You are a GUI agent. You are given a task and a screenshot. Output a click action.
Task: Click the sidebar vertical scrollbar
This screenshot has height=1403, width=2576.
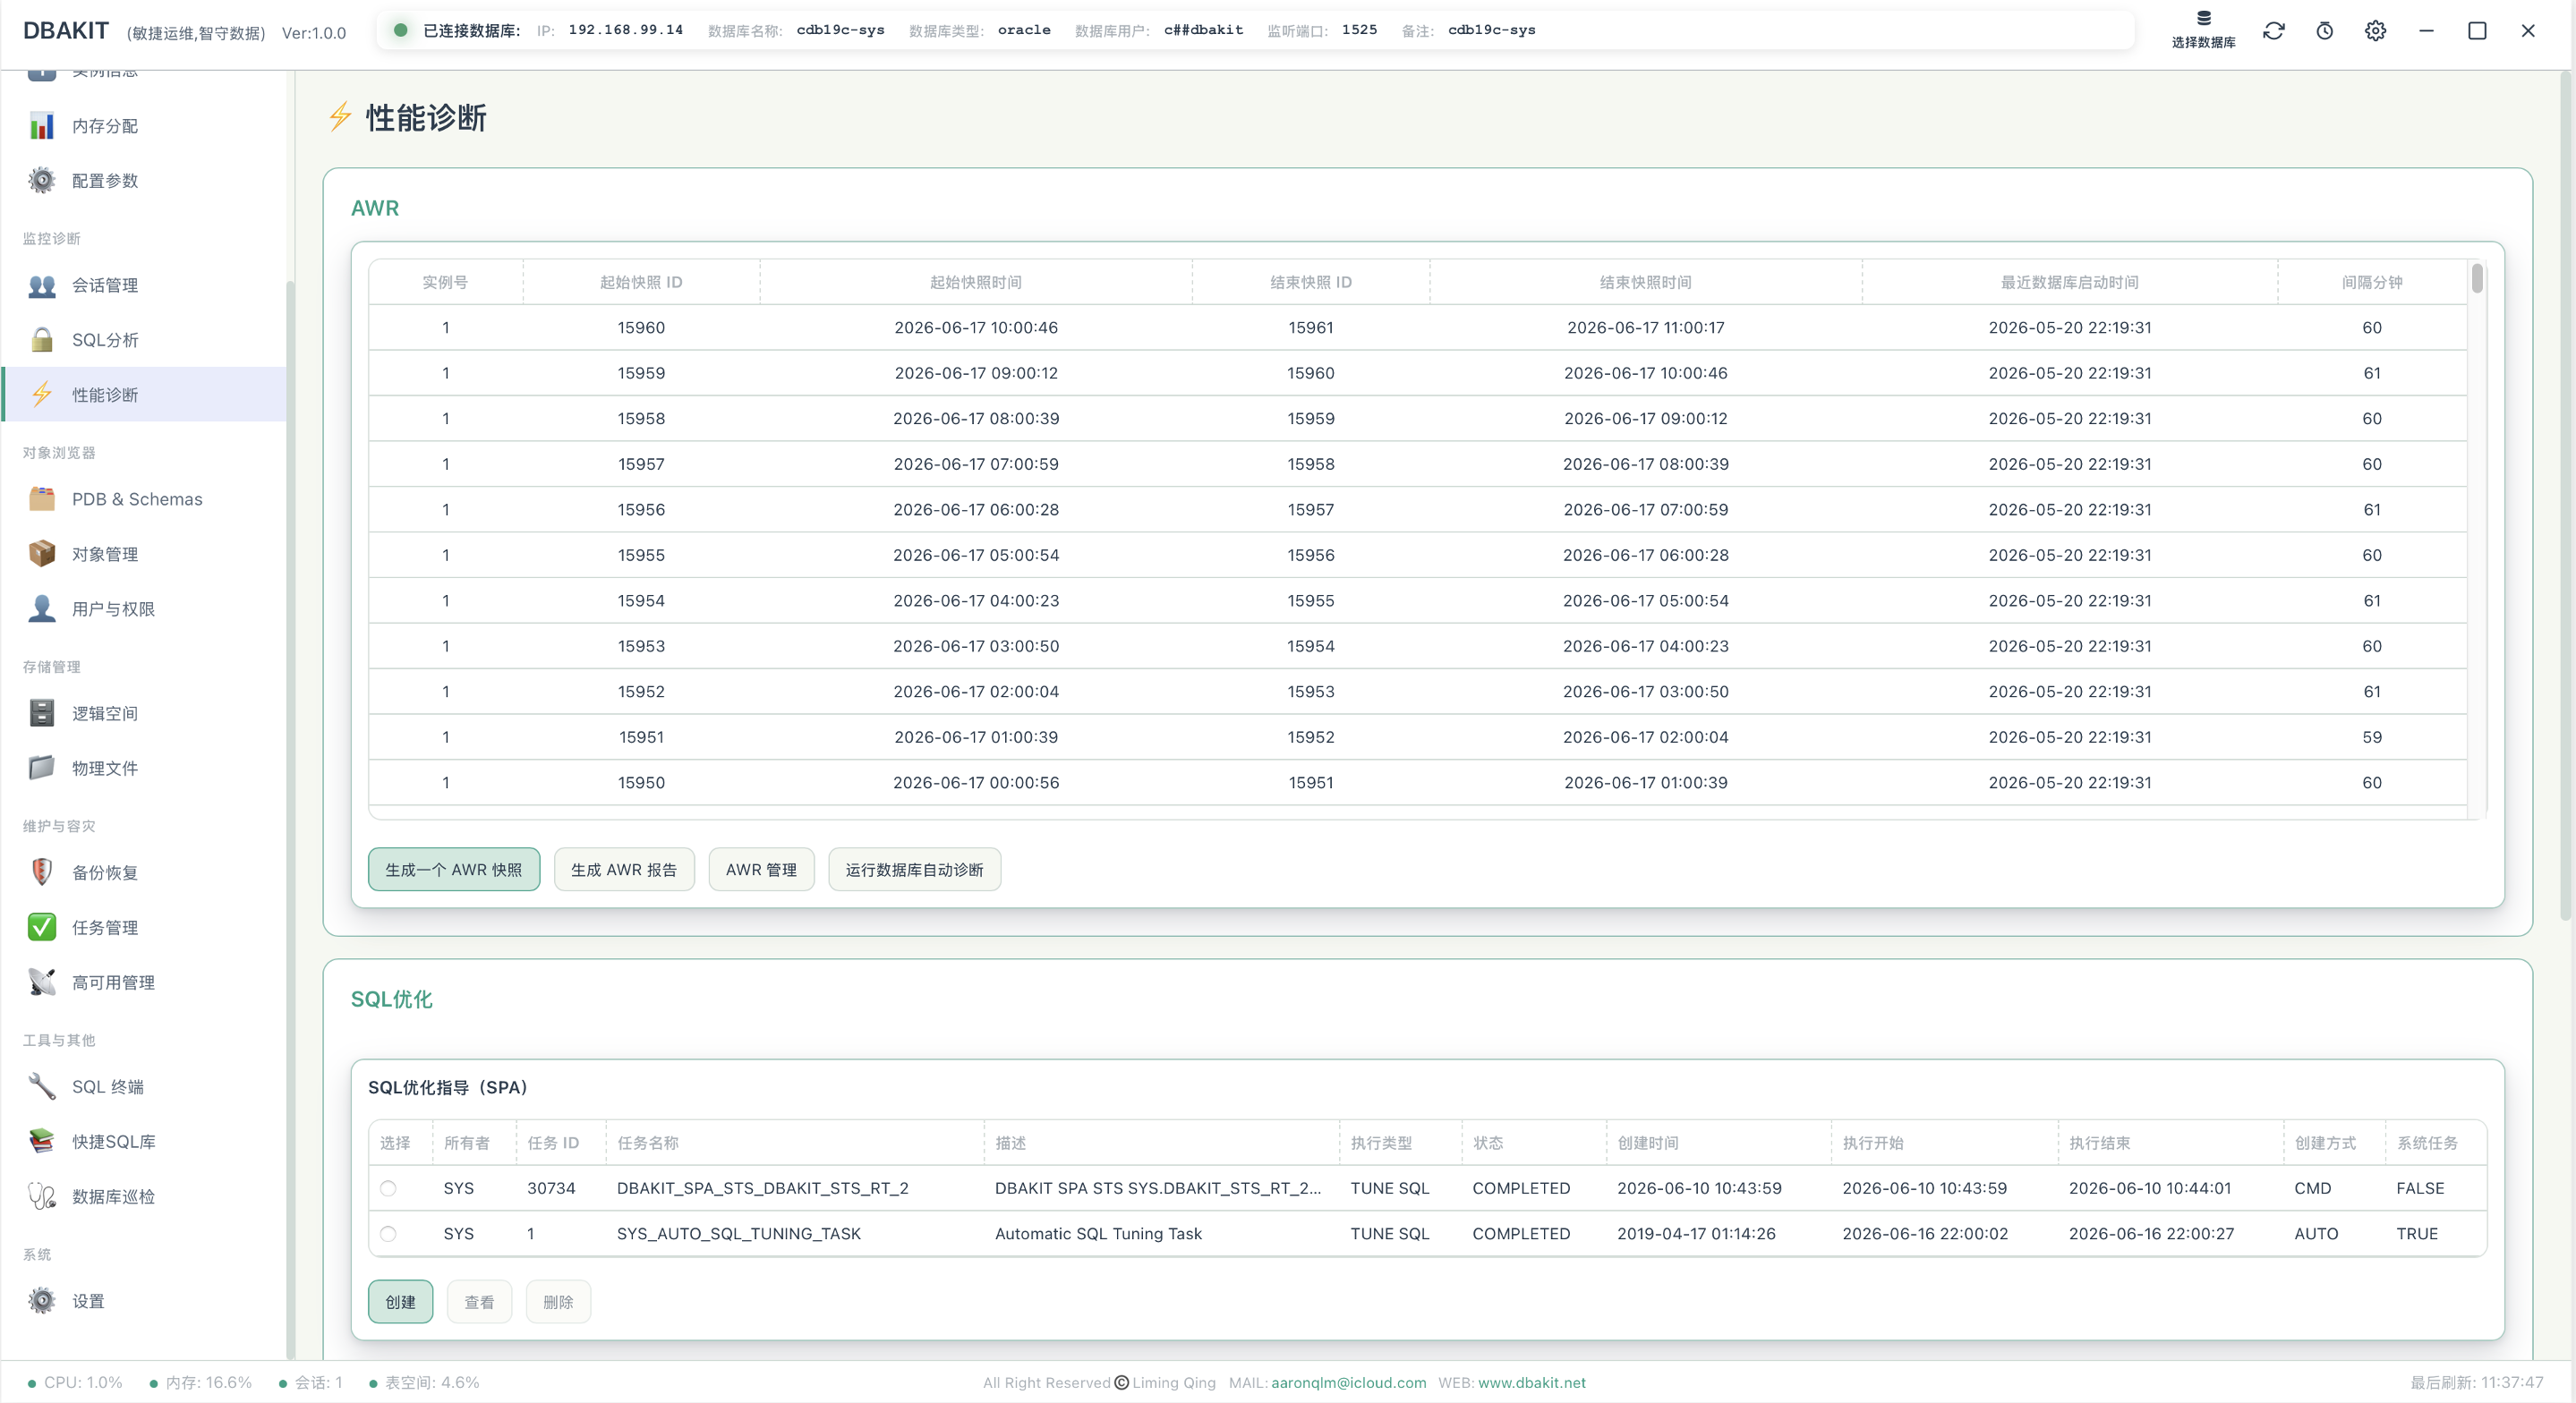(x=290, y=820)
